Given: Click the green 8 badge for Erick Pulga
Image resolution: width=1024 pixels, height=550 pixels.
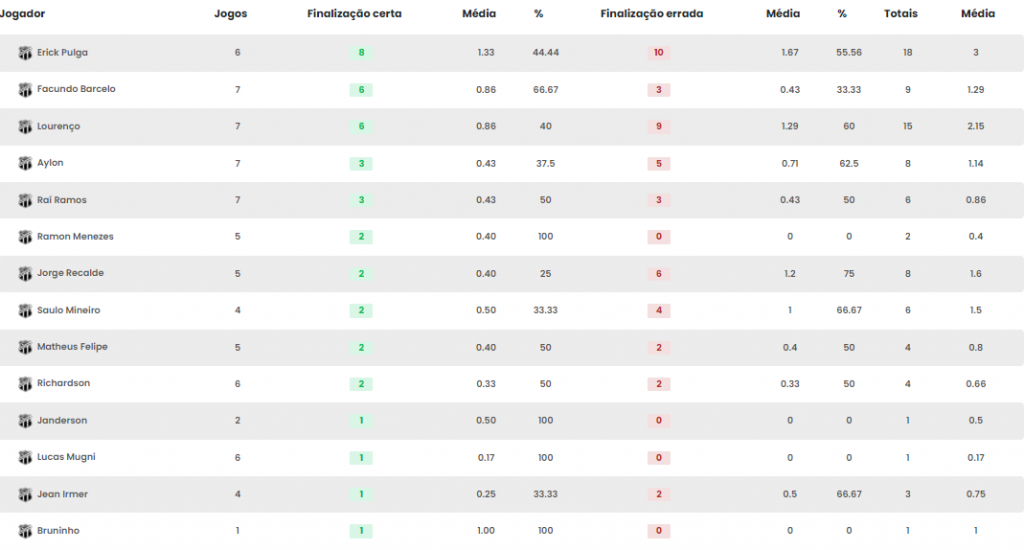Looking at the screenshot, I should click(361, 53).
